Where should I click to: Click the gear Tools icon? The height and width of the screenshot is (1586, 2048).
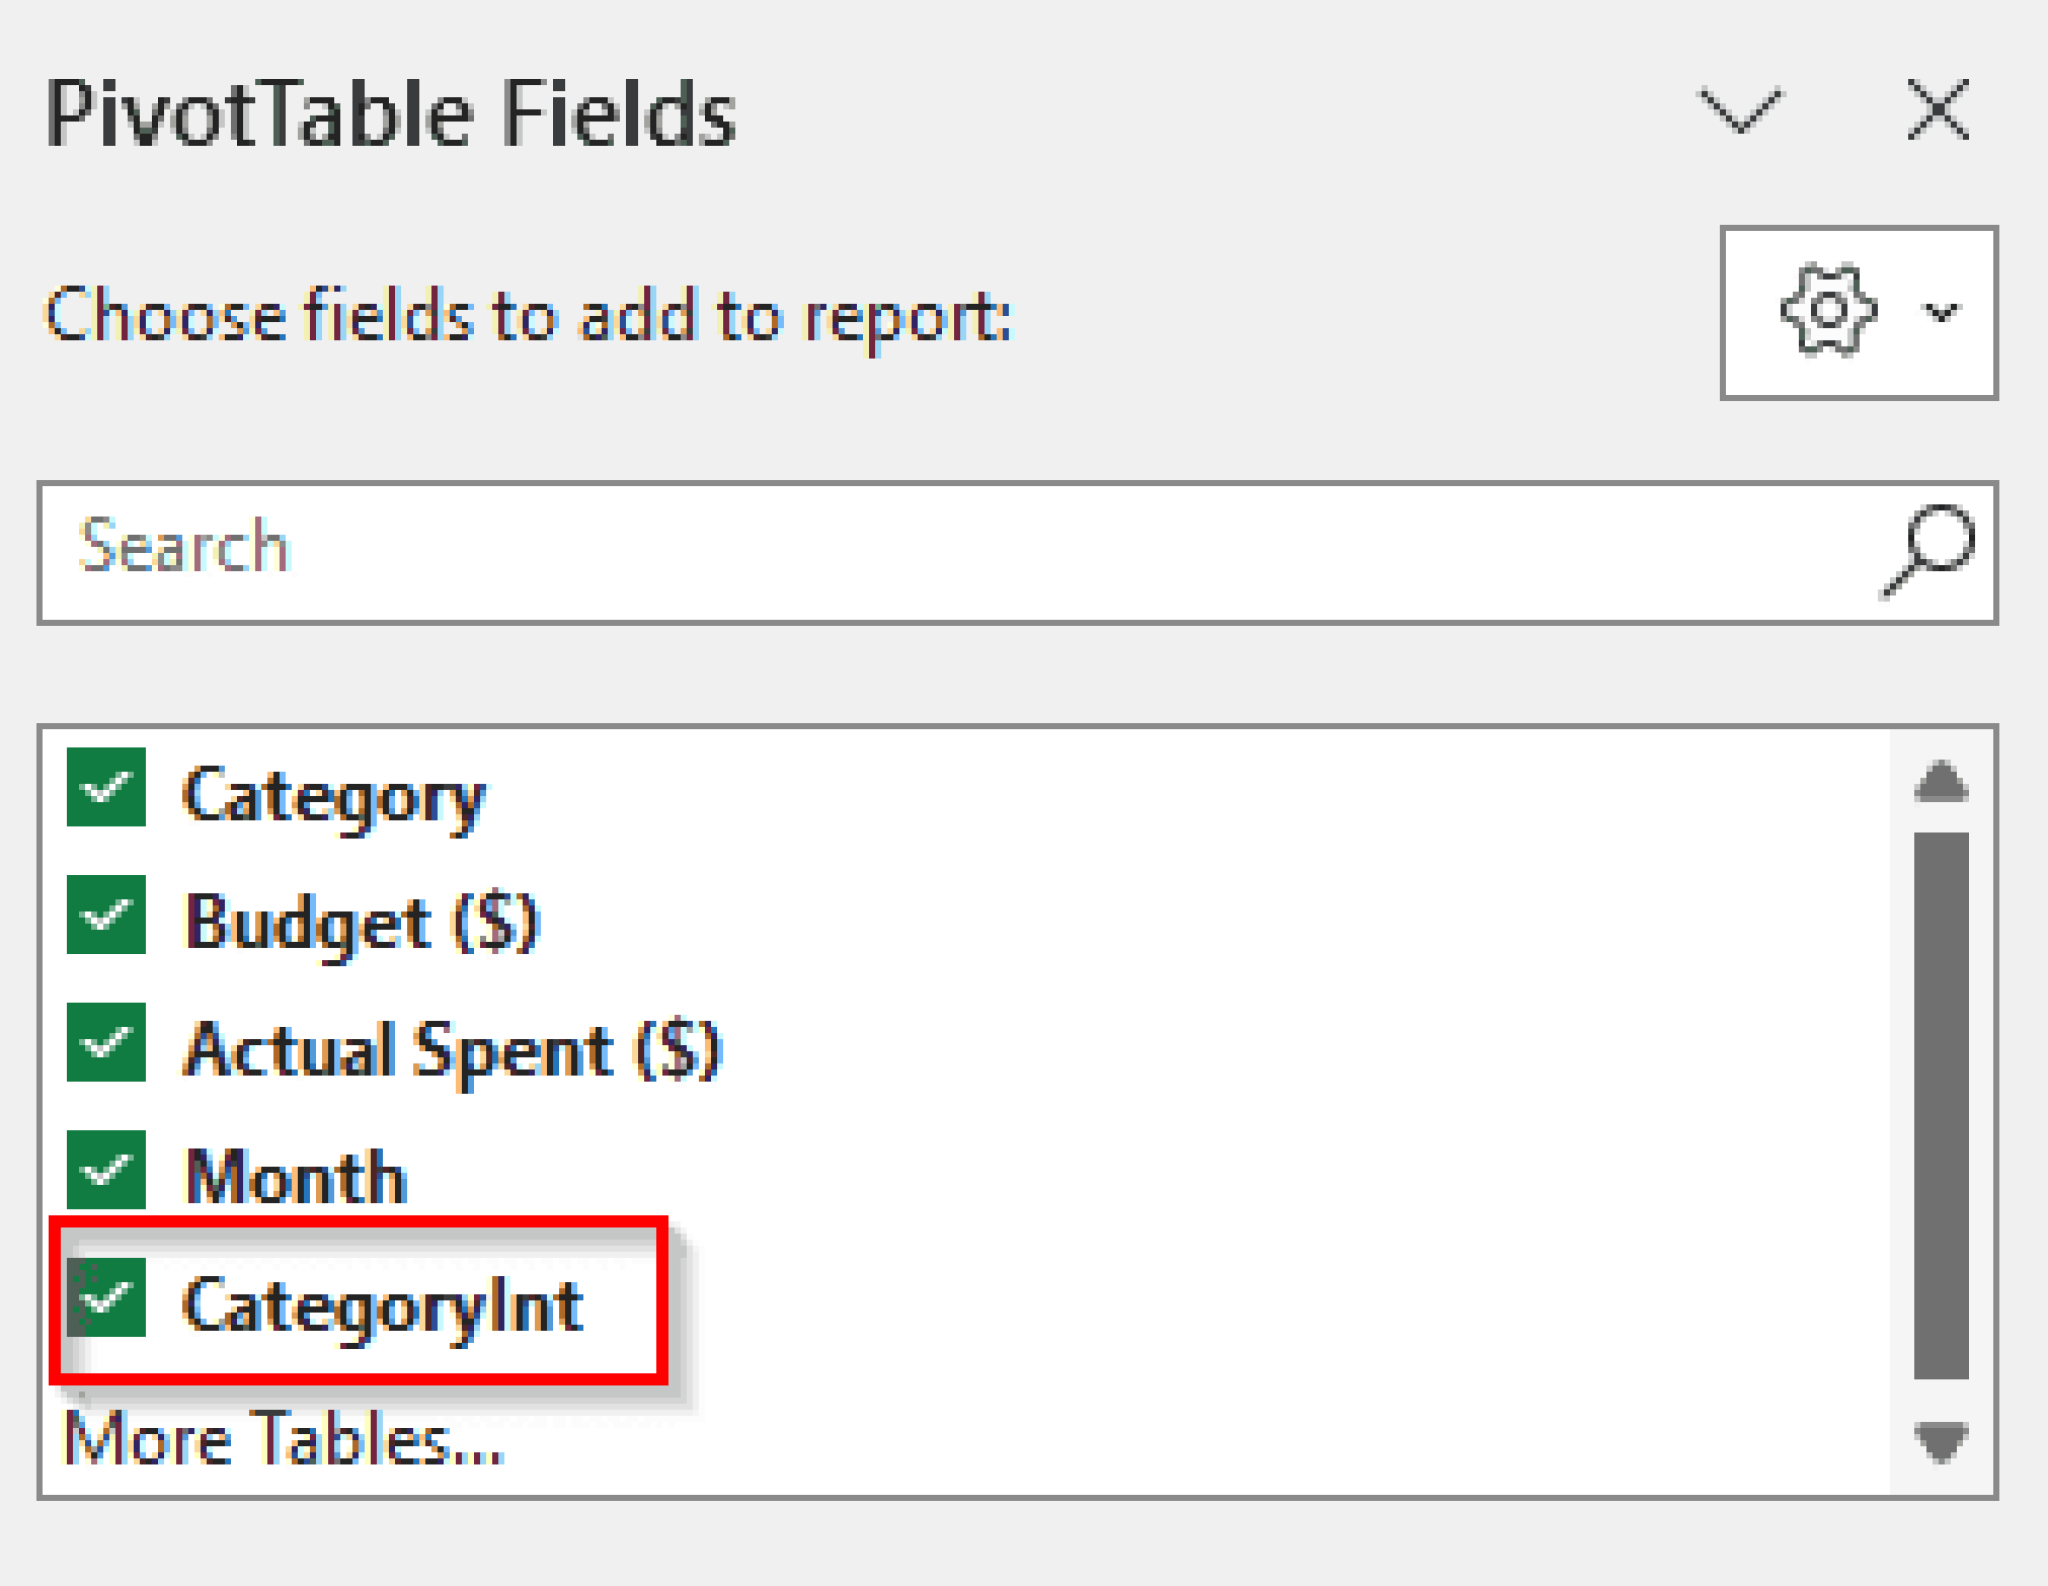[1827, 312]
